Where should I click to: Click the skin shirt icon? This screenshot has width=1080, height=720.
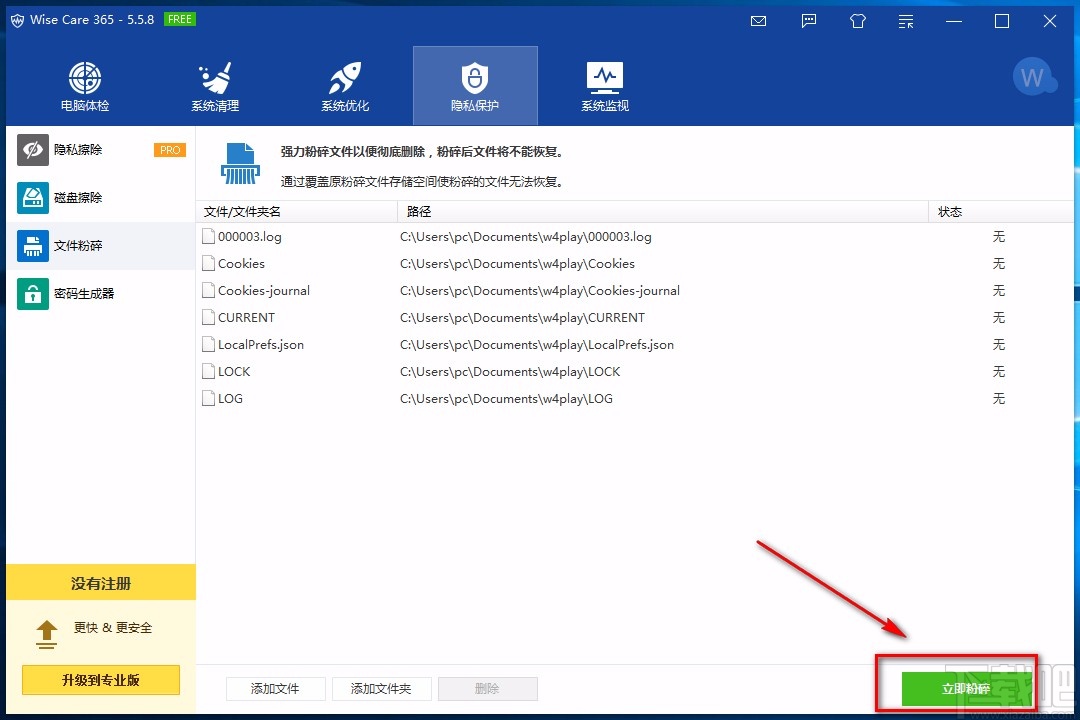(x=858, y=21)
